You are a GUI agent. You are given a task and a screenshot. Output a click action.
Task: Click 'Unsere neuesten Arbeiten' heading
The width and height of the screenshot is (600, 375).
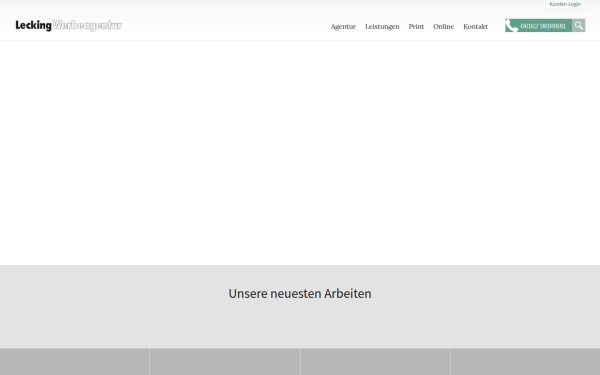[300, 293]
